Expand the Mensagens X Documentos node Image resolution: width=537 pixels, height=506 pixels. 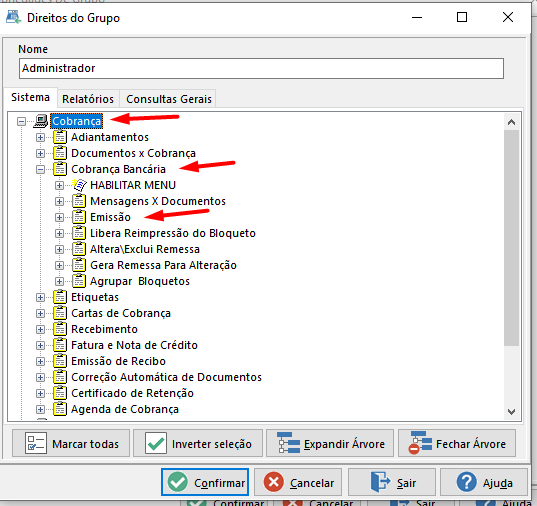pyautogui.click(x=59, y=201)
